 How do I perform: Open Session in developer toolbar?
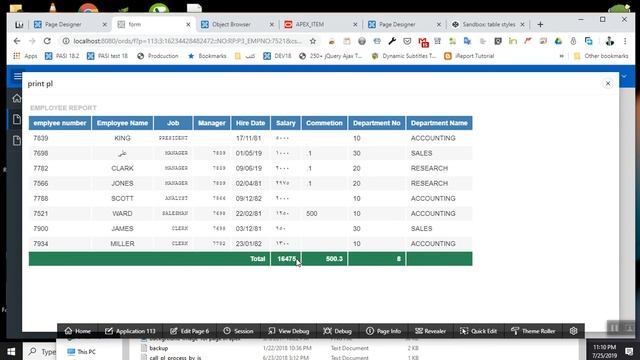[x=238, y=331]
